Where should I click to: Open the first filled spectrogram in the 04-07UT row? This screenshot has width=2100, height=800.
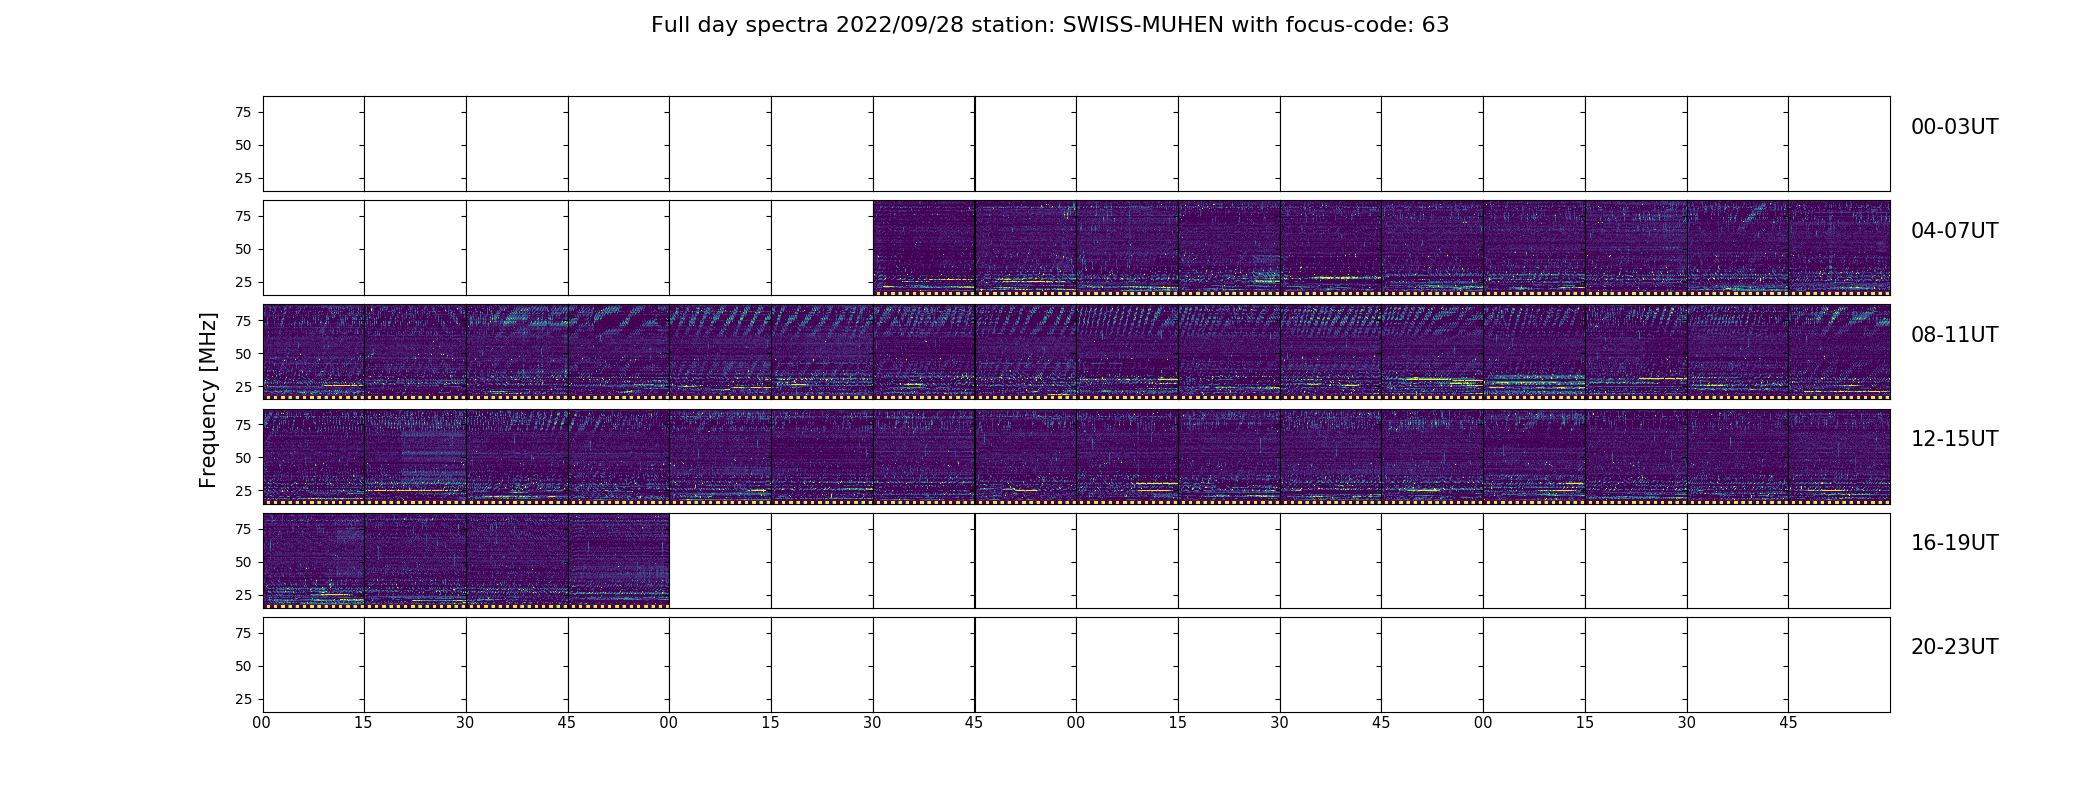pyautogui.click(x=924, y=248)
